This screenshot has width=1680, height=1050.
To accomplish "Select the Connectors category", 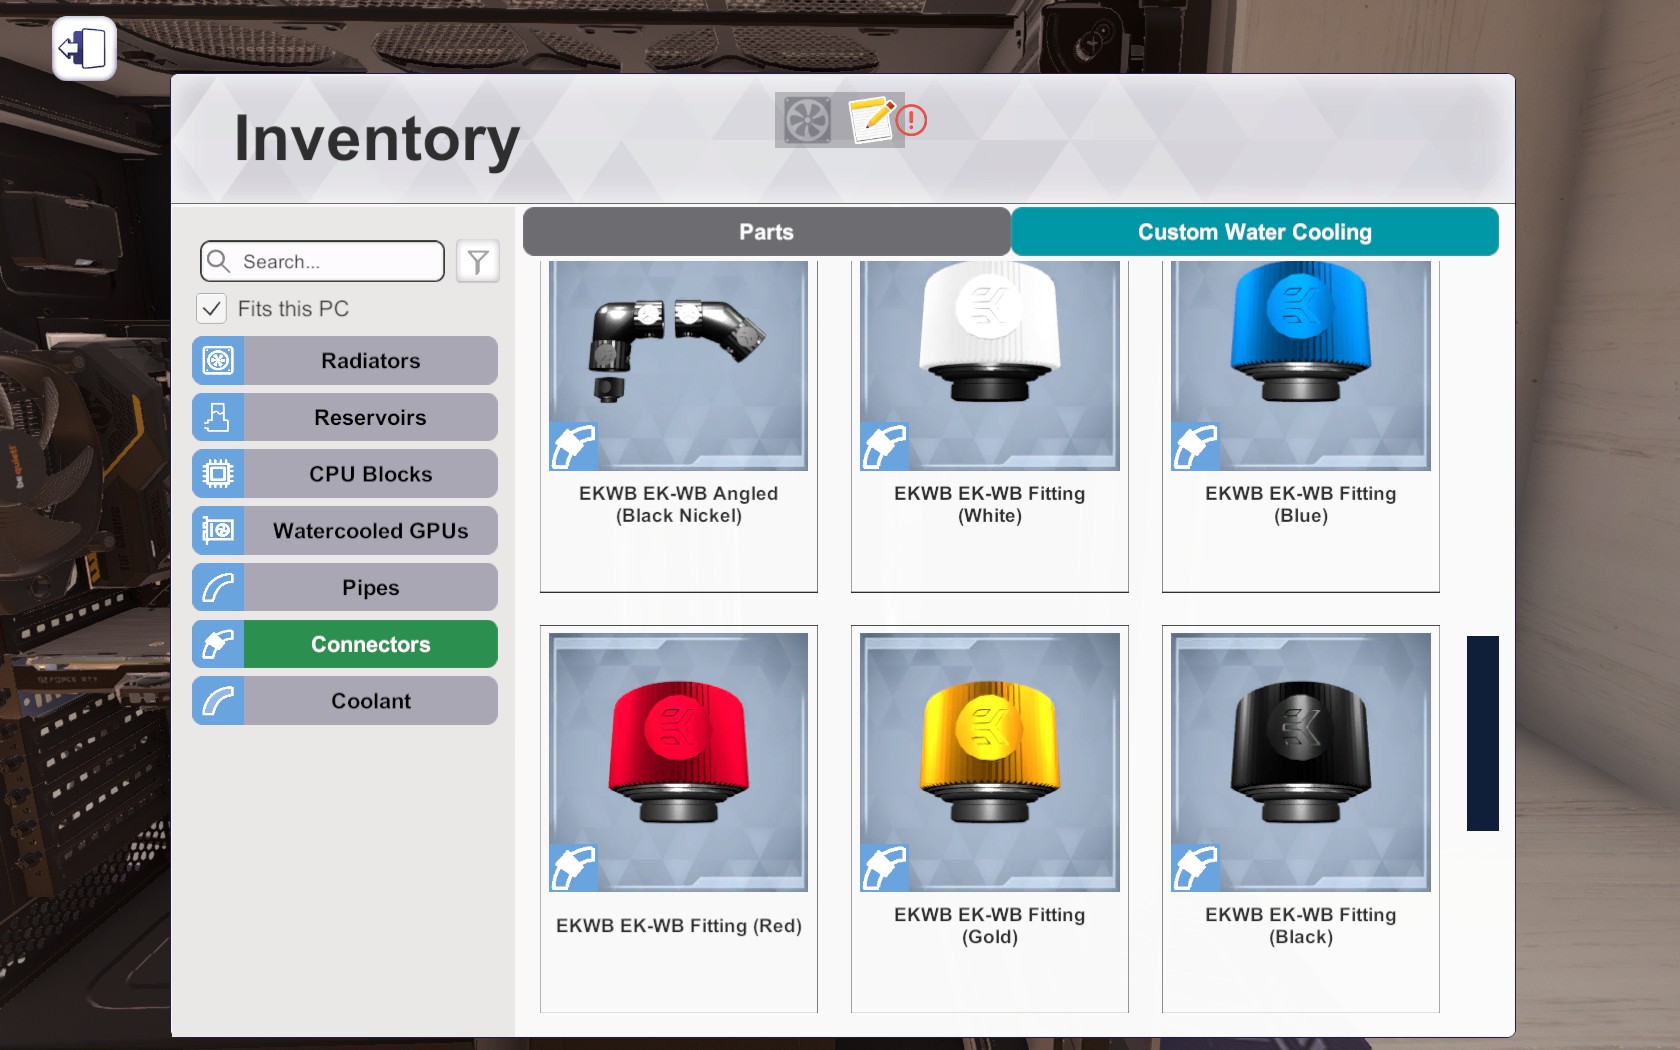I will tap(345, 644).
